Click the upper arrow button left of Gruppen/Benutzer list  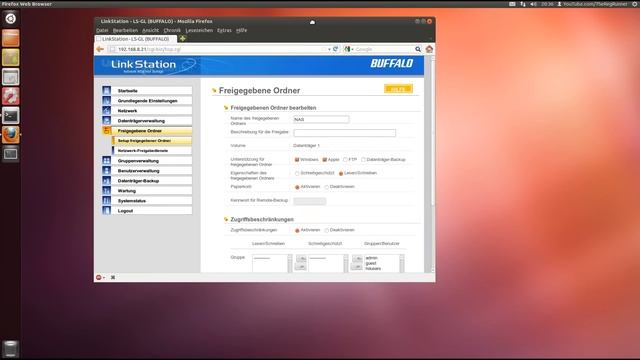point(357,259)
